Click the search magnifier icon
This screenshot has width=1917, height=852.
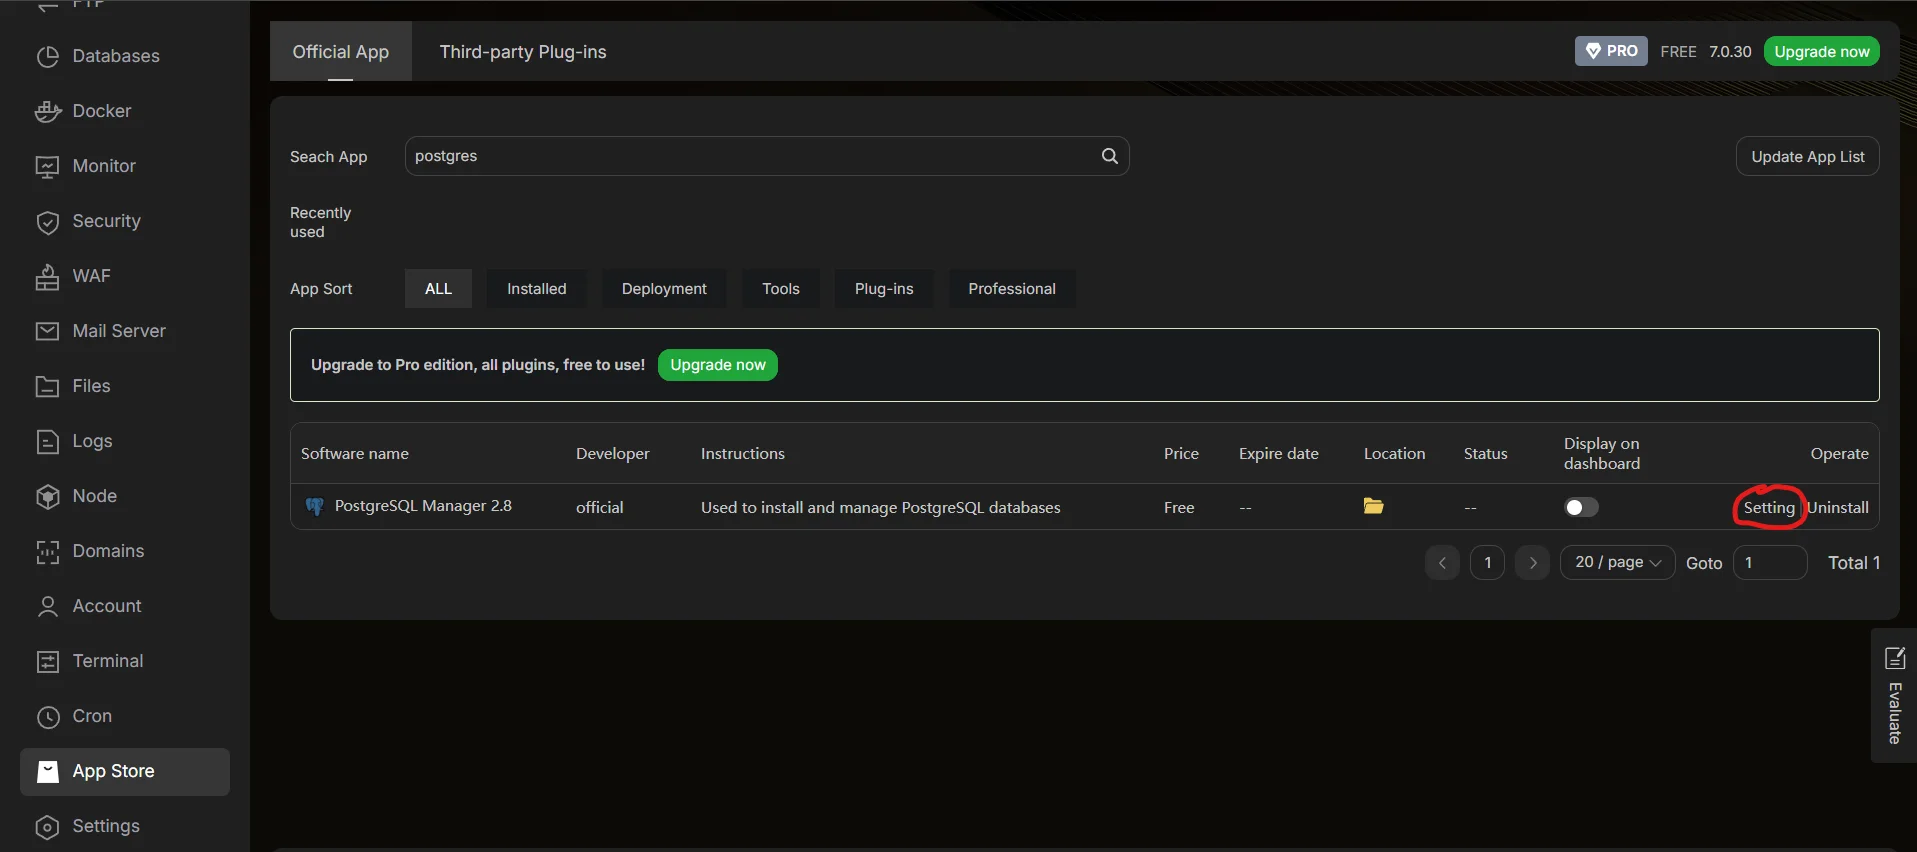pyautogui.click(x=1109, y=156)
